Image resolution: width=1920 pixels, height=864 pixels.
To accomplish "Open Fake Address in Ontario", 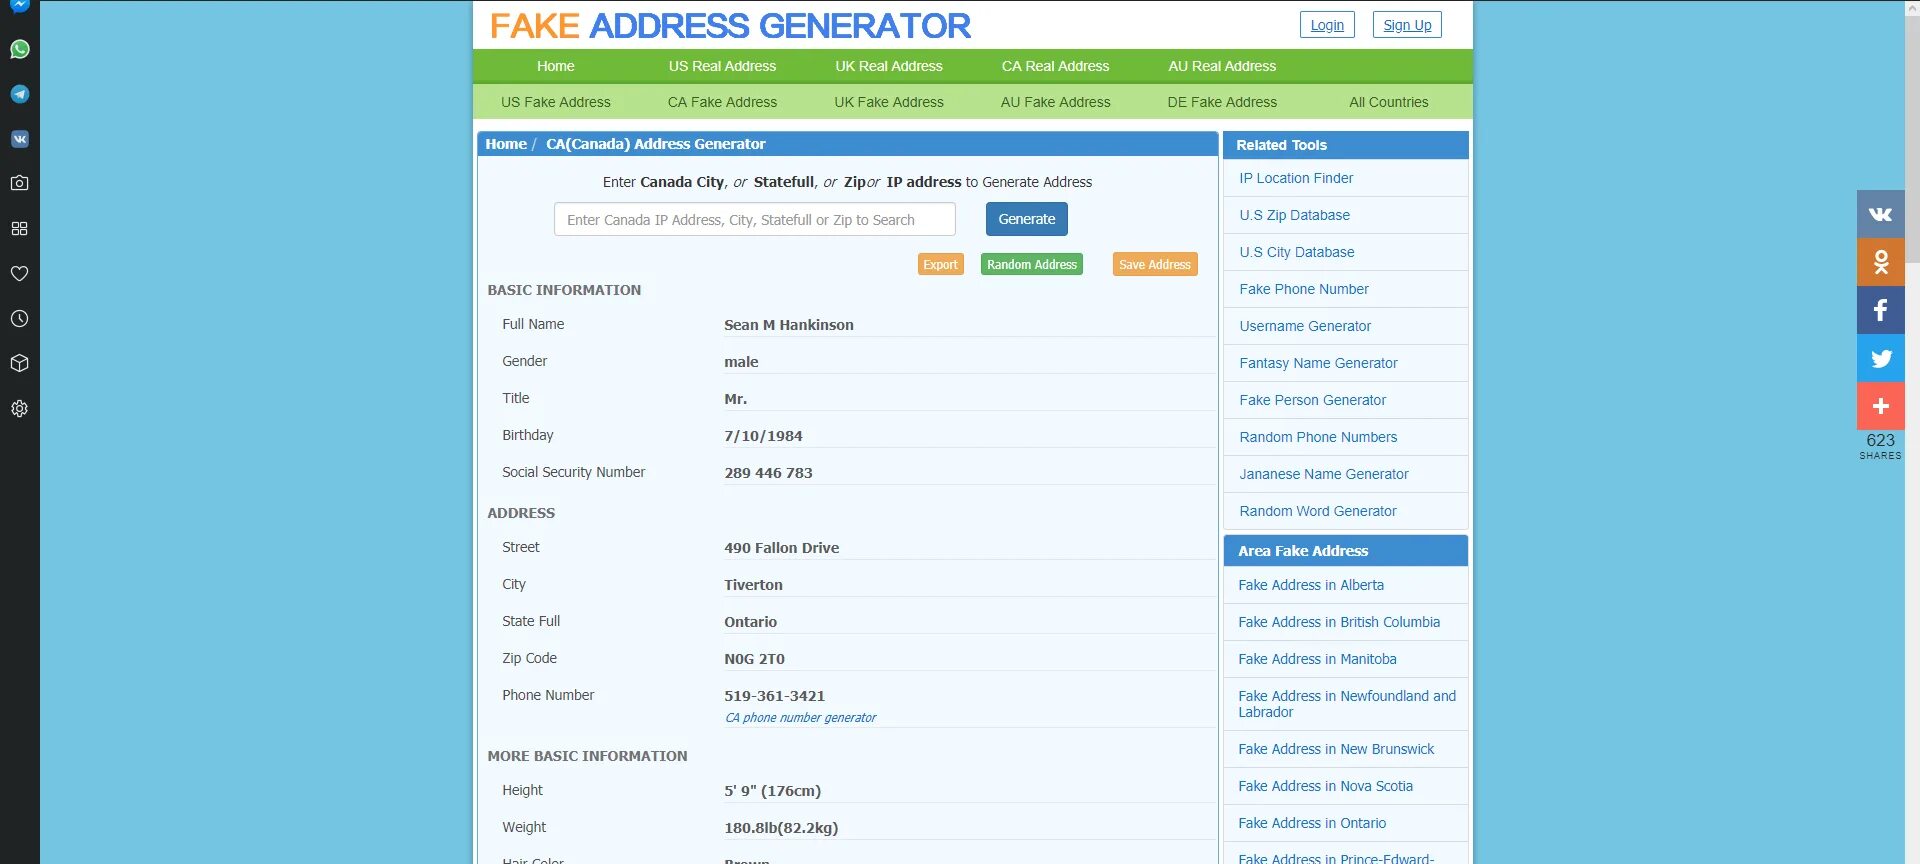I will pos(1312,823).
